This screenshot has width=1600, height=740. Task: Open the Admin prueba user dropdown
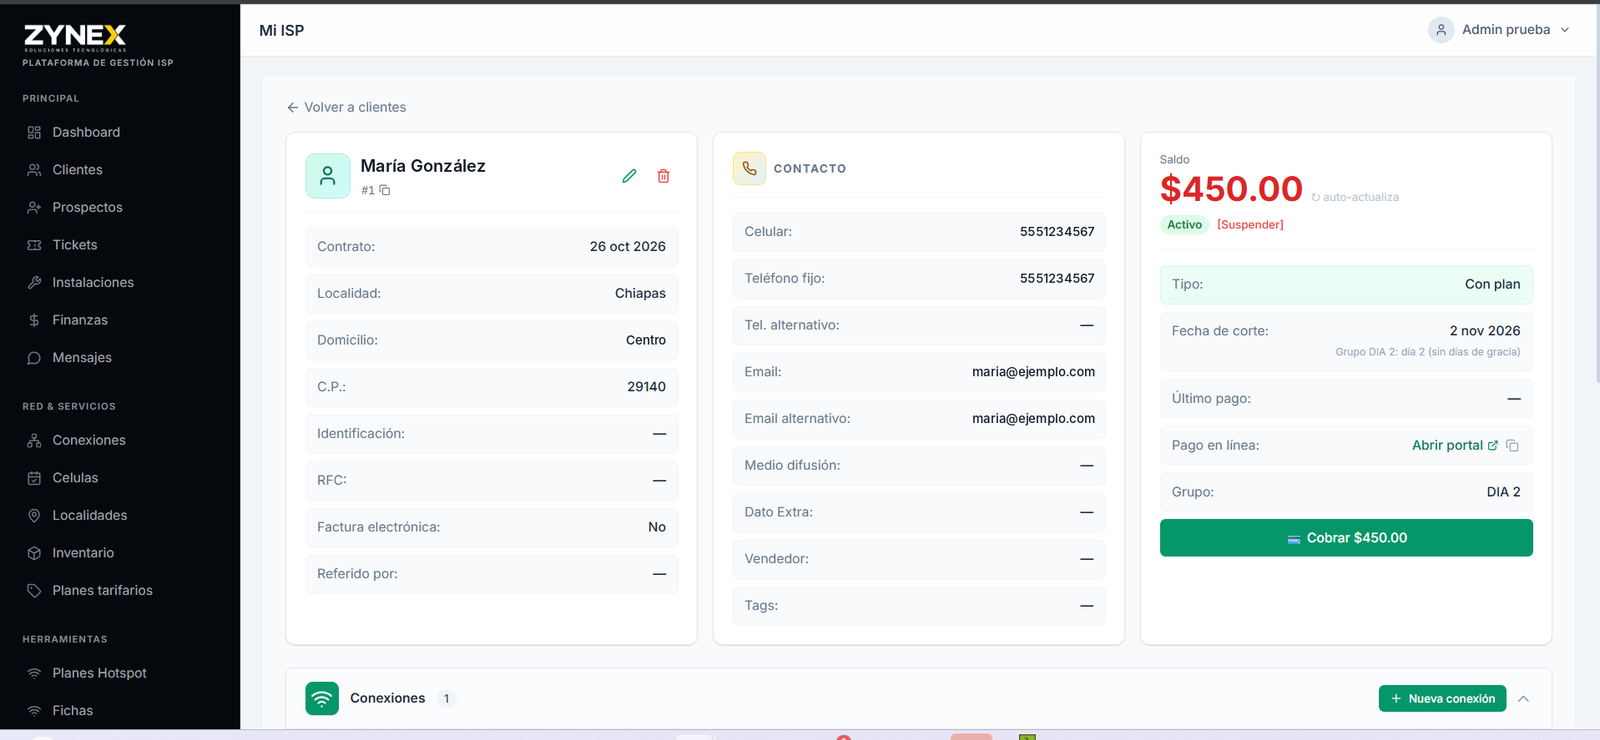[x=1499, y=30]
